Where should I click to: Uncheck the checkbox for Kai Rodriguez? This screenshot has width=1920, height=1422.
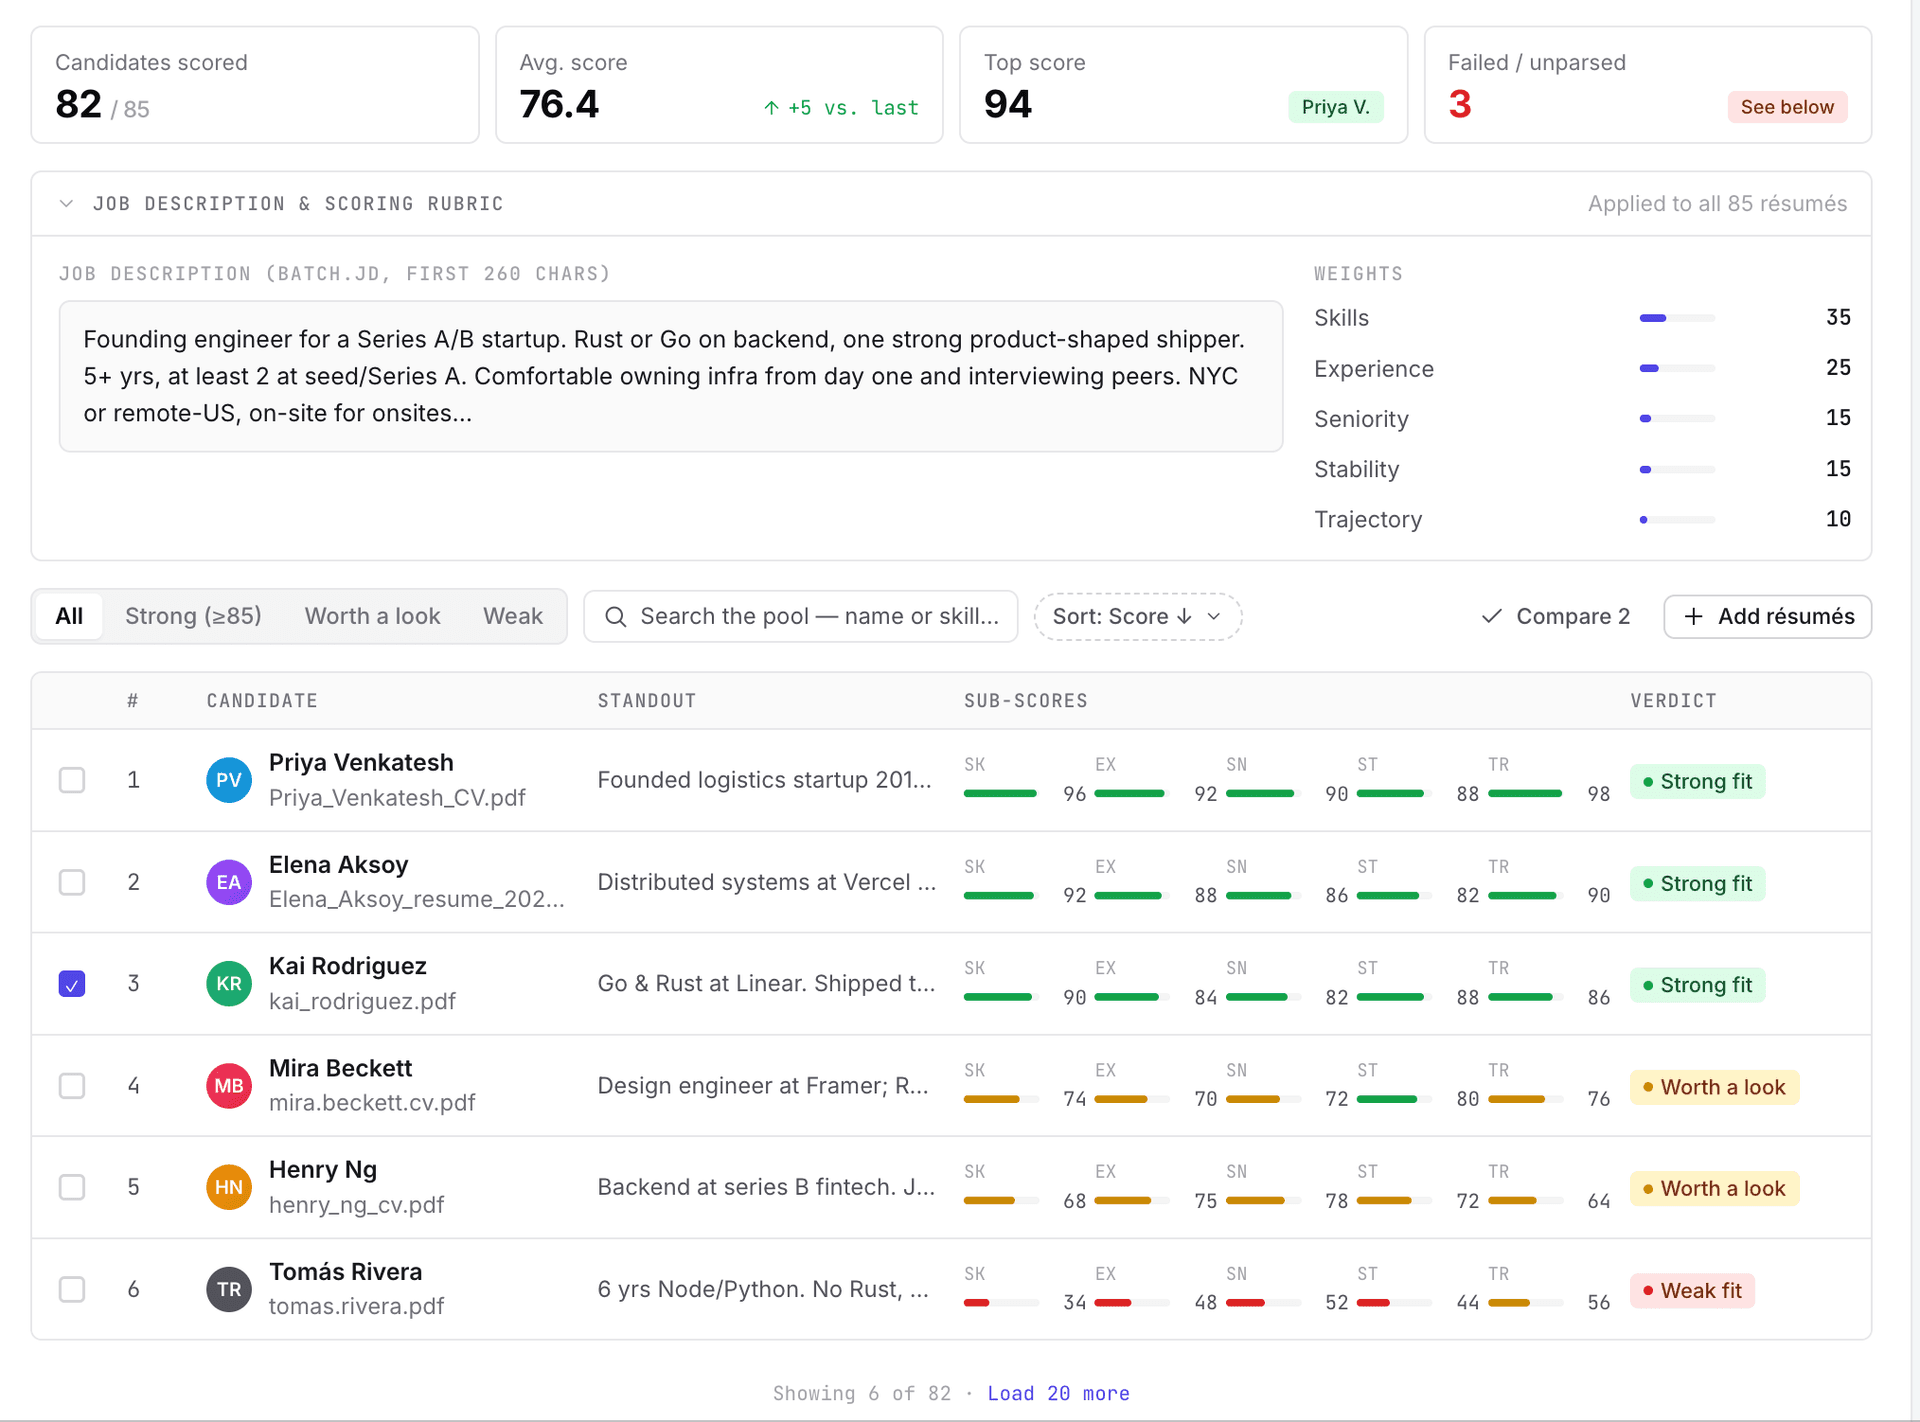(x=72, y=984)
